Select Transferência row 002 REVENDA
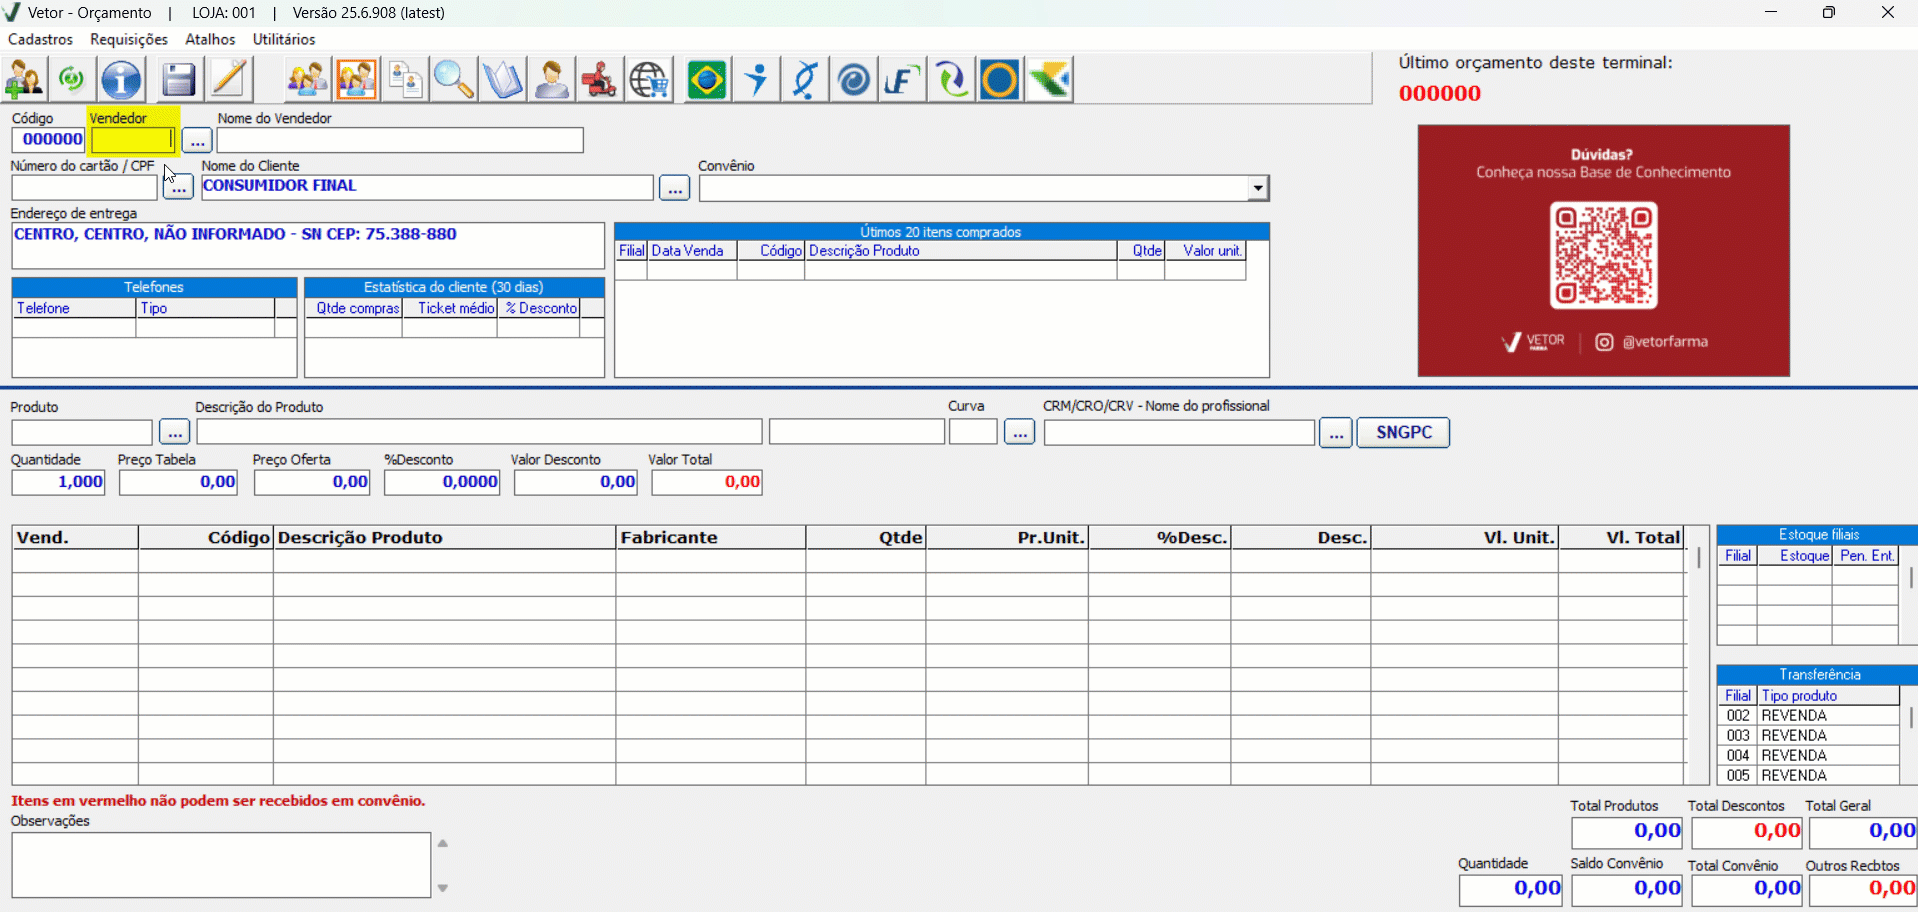 (x=1808, y=716)
